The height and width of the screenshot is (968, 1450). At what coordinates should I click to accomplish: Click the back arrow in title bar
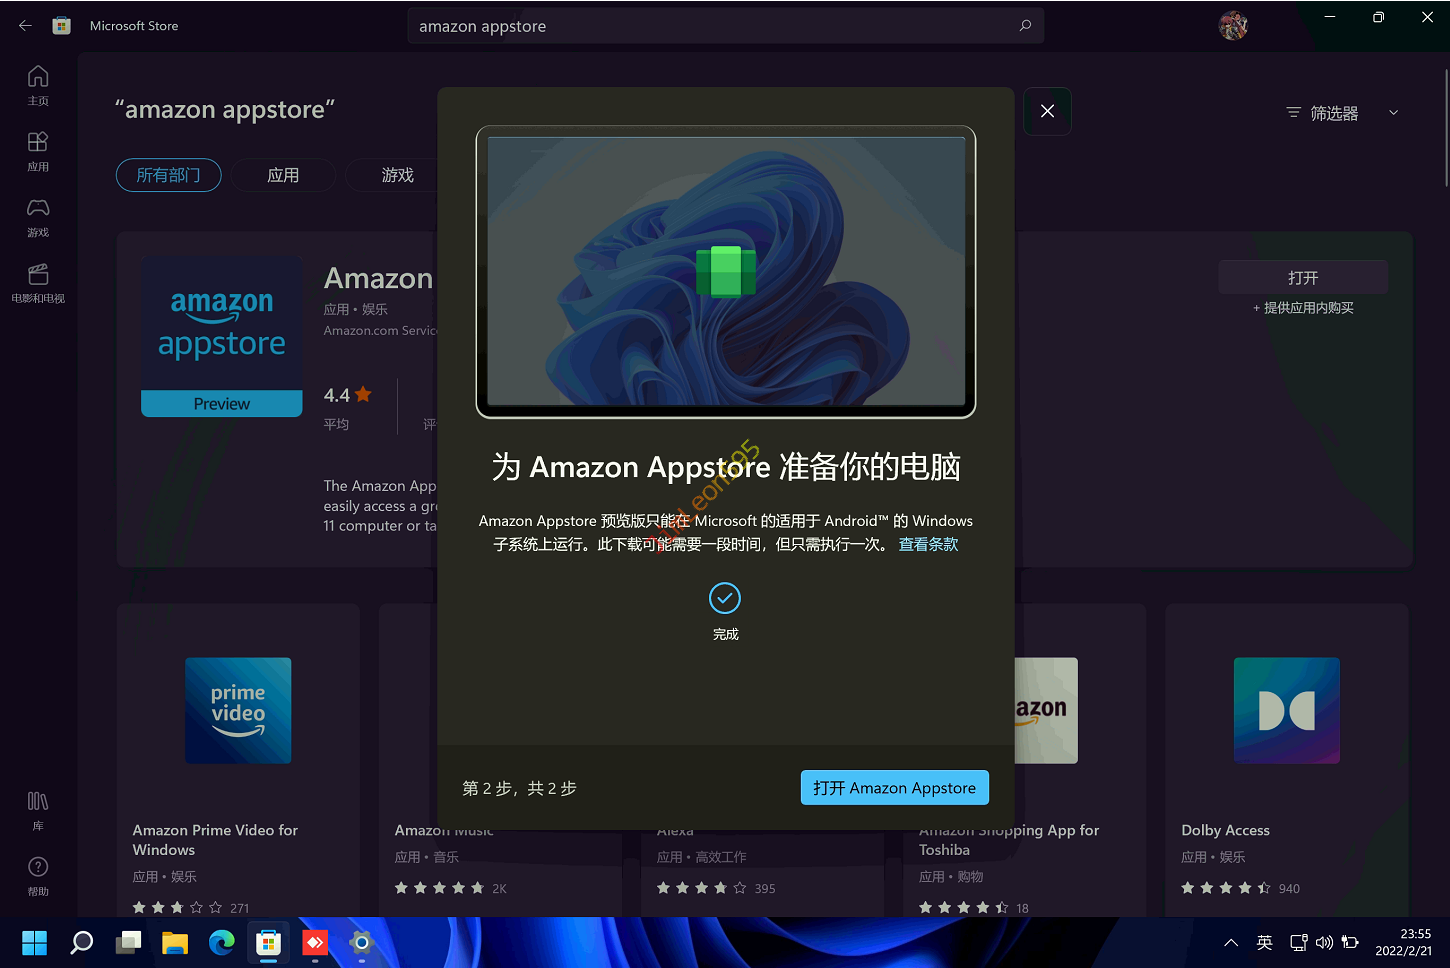[25, 26]
